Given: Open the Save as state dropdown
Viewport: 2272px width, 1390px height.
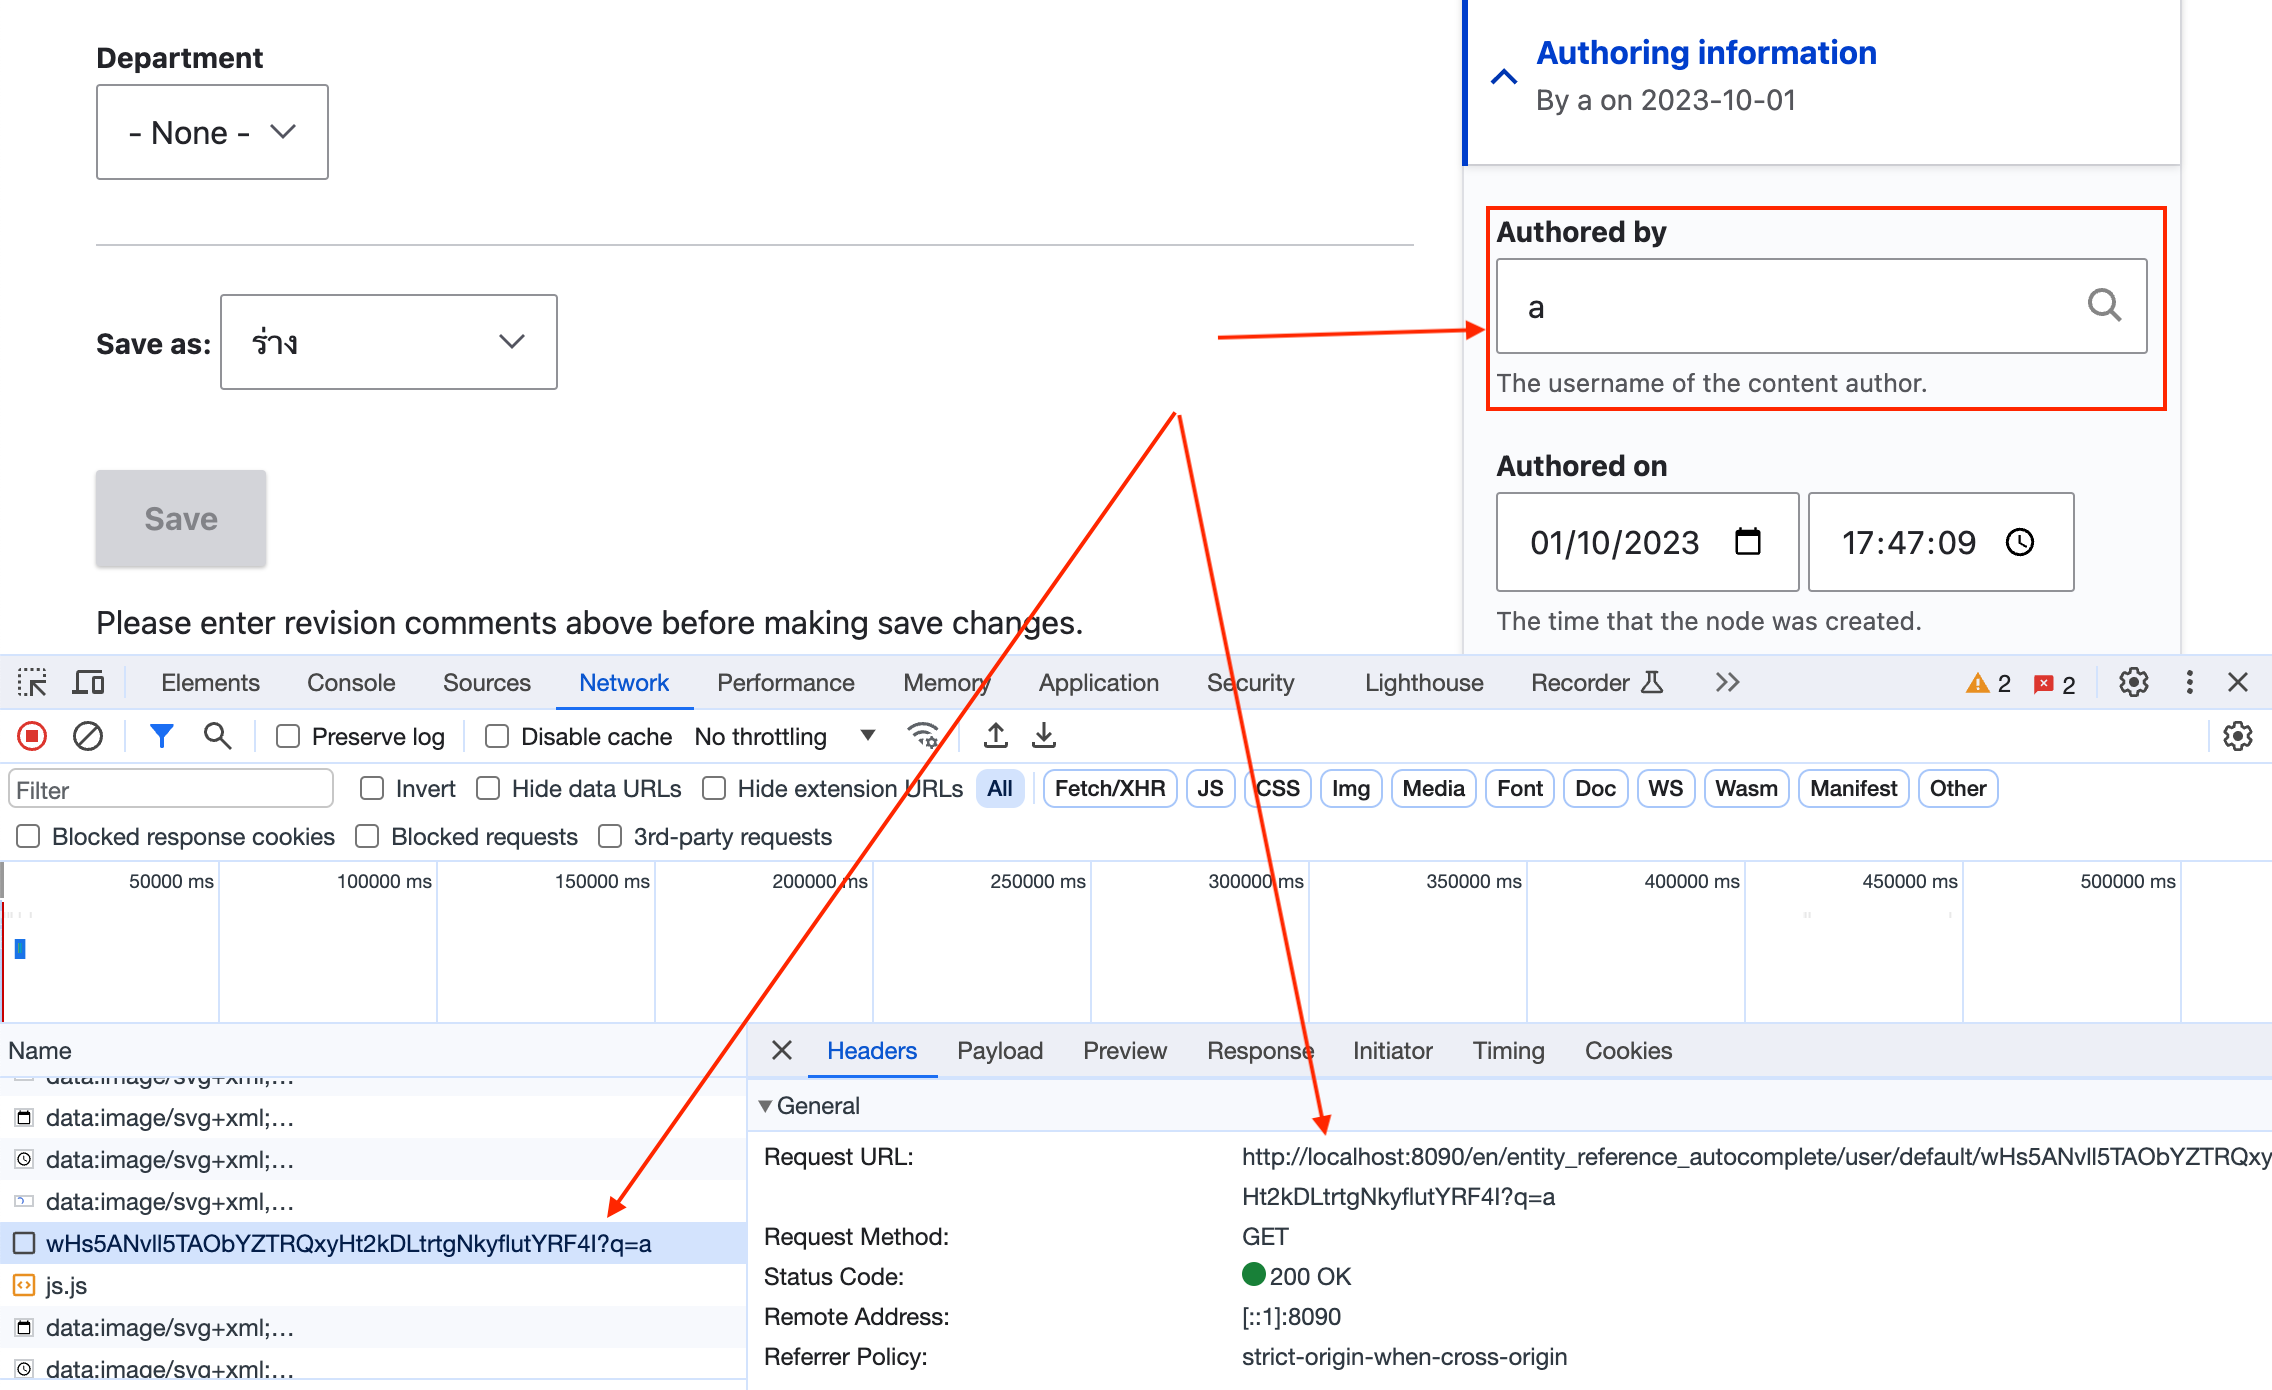Looking at the screenshot, I should (x=388, y=342).
